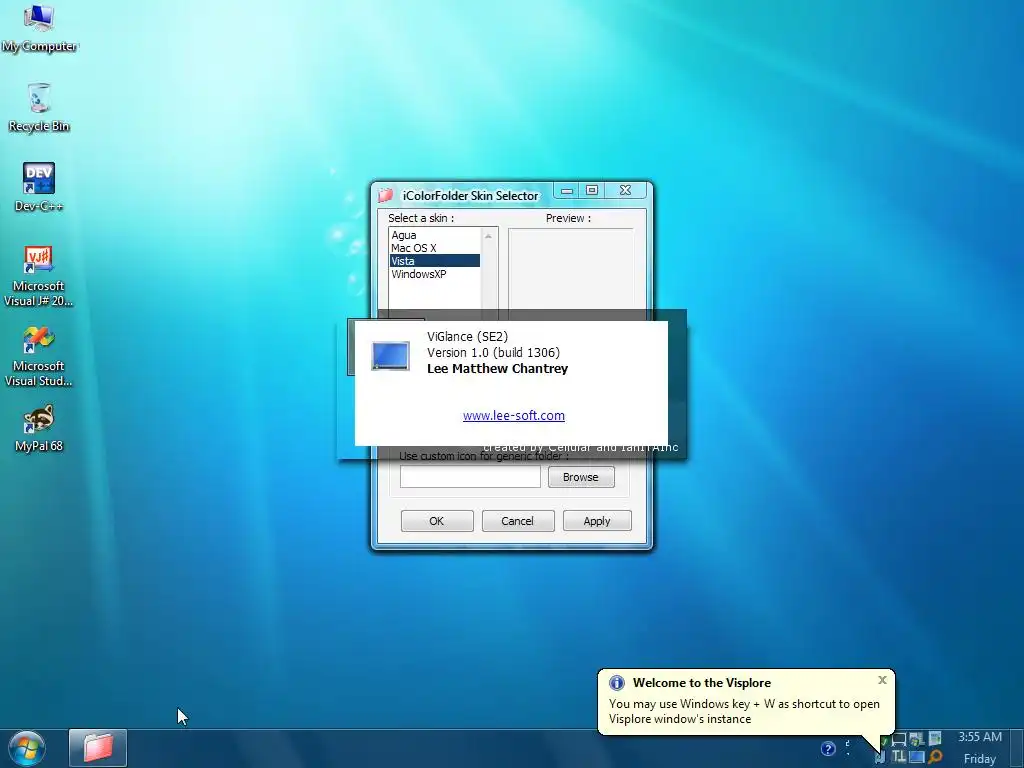Click the Lee Matthew Chantrey author name

pos(498,368)
